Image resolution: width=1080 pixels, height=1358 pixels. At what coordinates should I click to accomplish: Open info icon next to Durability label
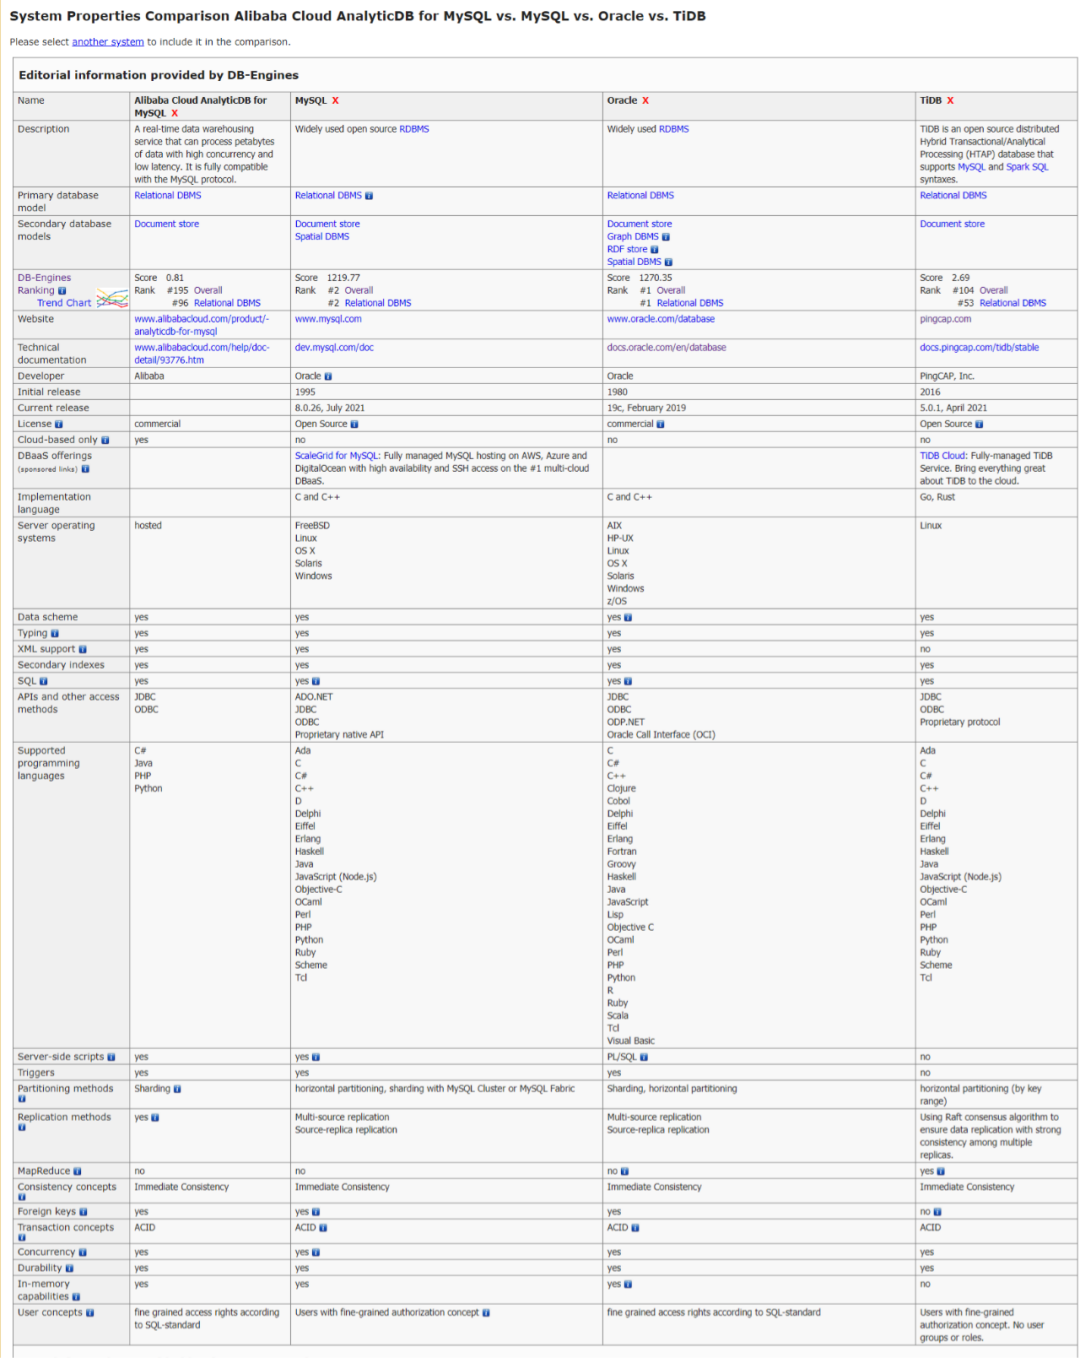coord(69,1269)
